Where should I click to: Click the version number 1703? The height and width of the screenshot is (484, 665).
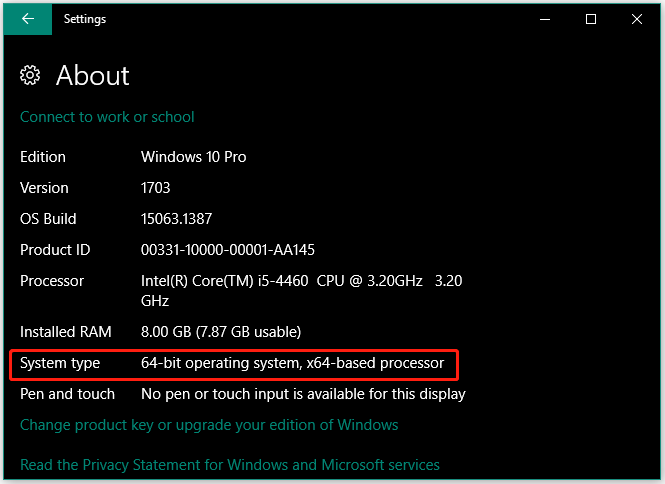click(156, 188)
